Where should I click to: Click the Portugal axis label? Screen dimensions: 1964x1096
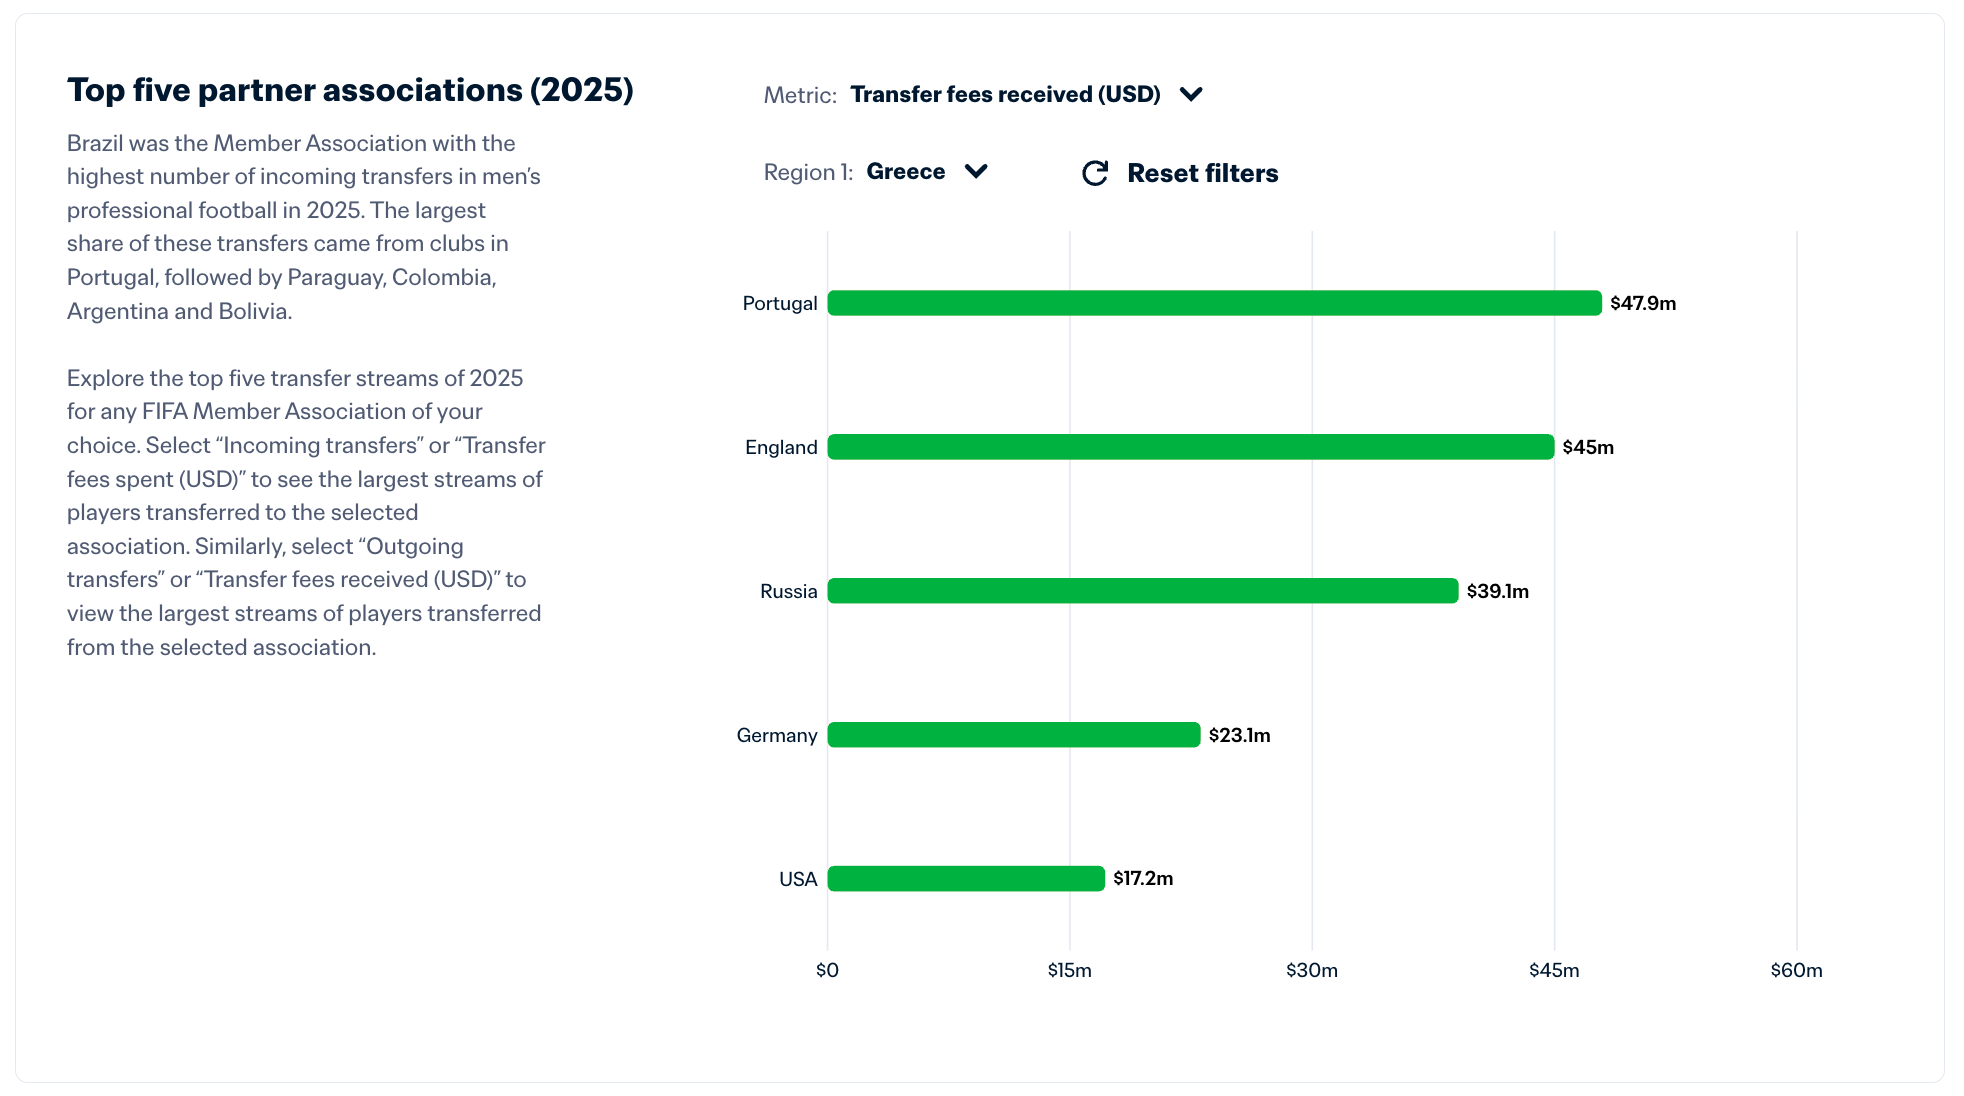(x=779, y=303)
